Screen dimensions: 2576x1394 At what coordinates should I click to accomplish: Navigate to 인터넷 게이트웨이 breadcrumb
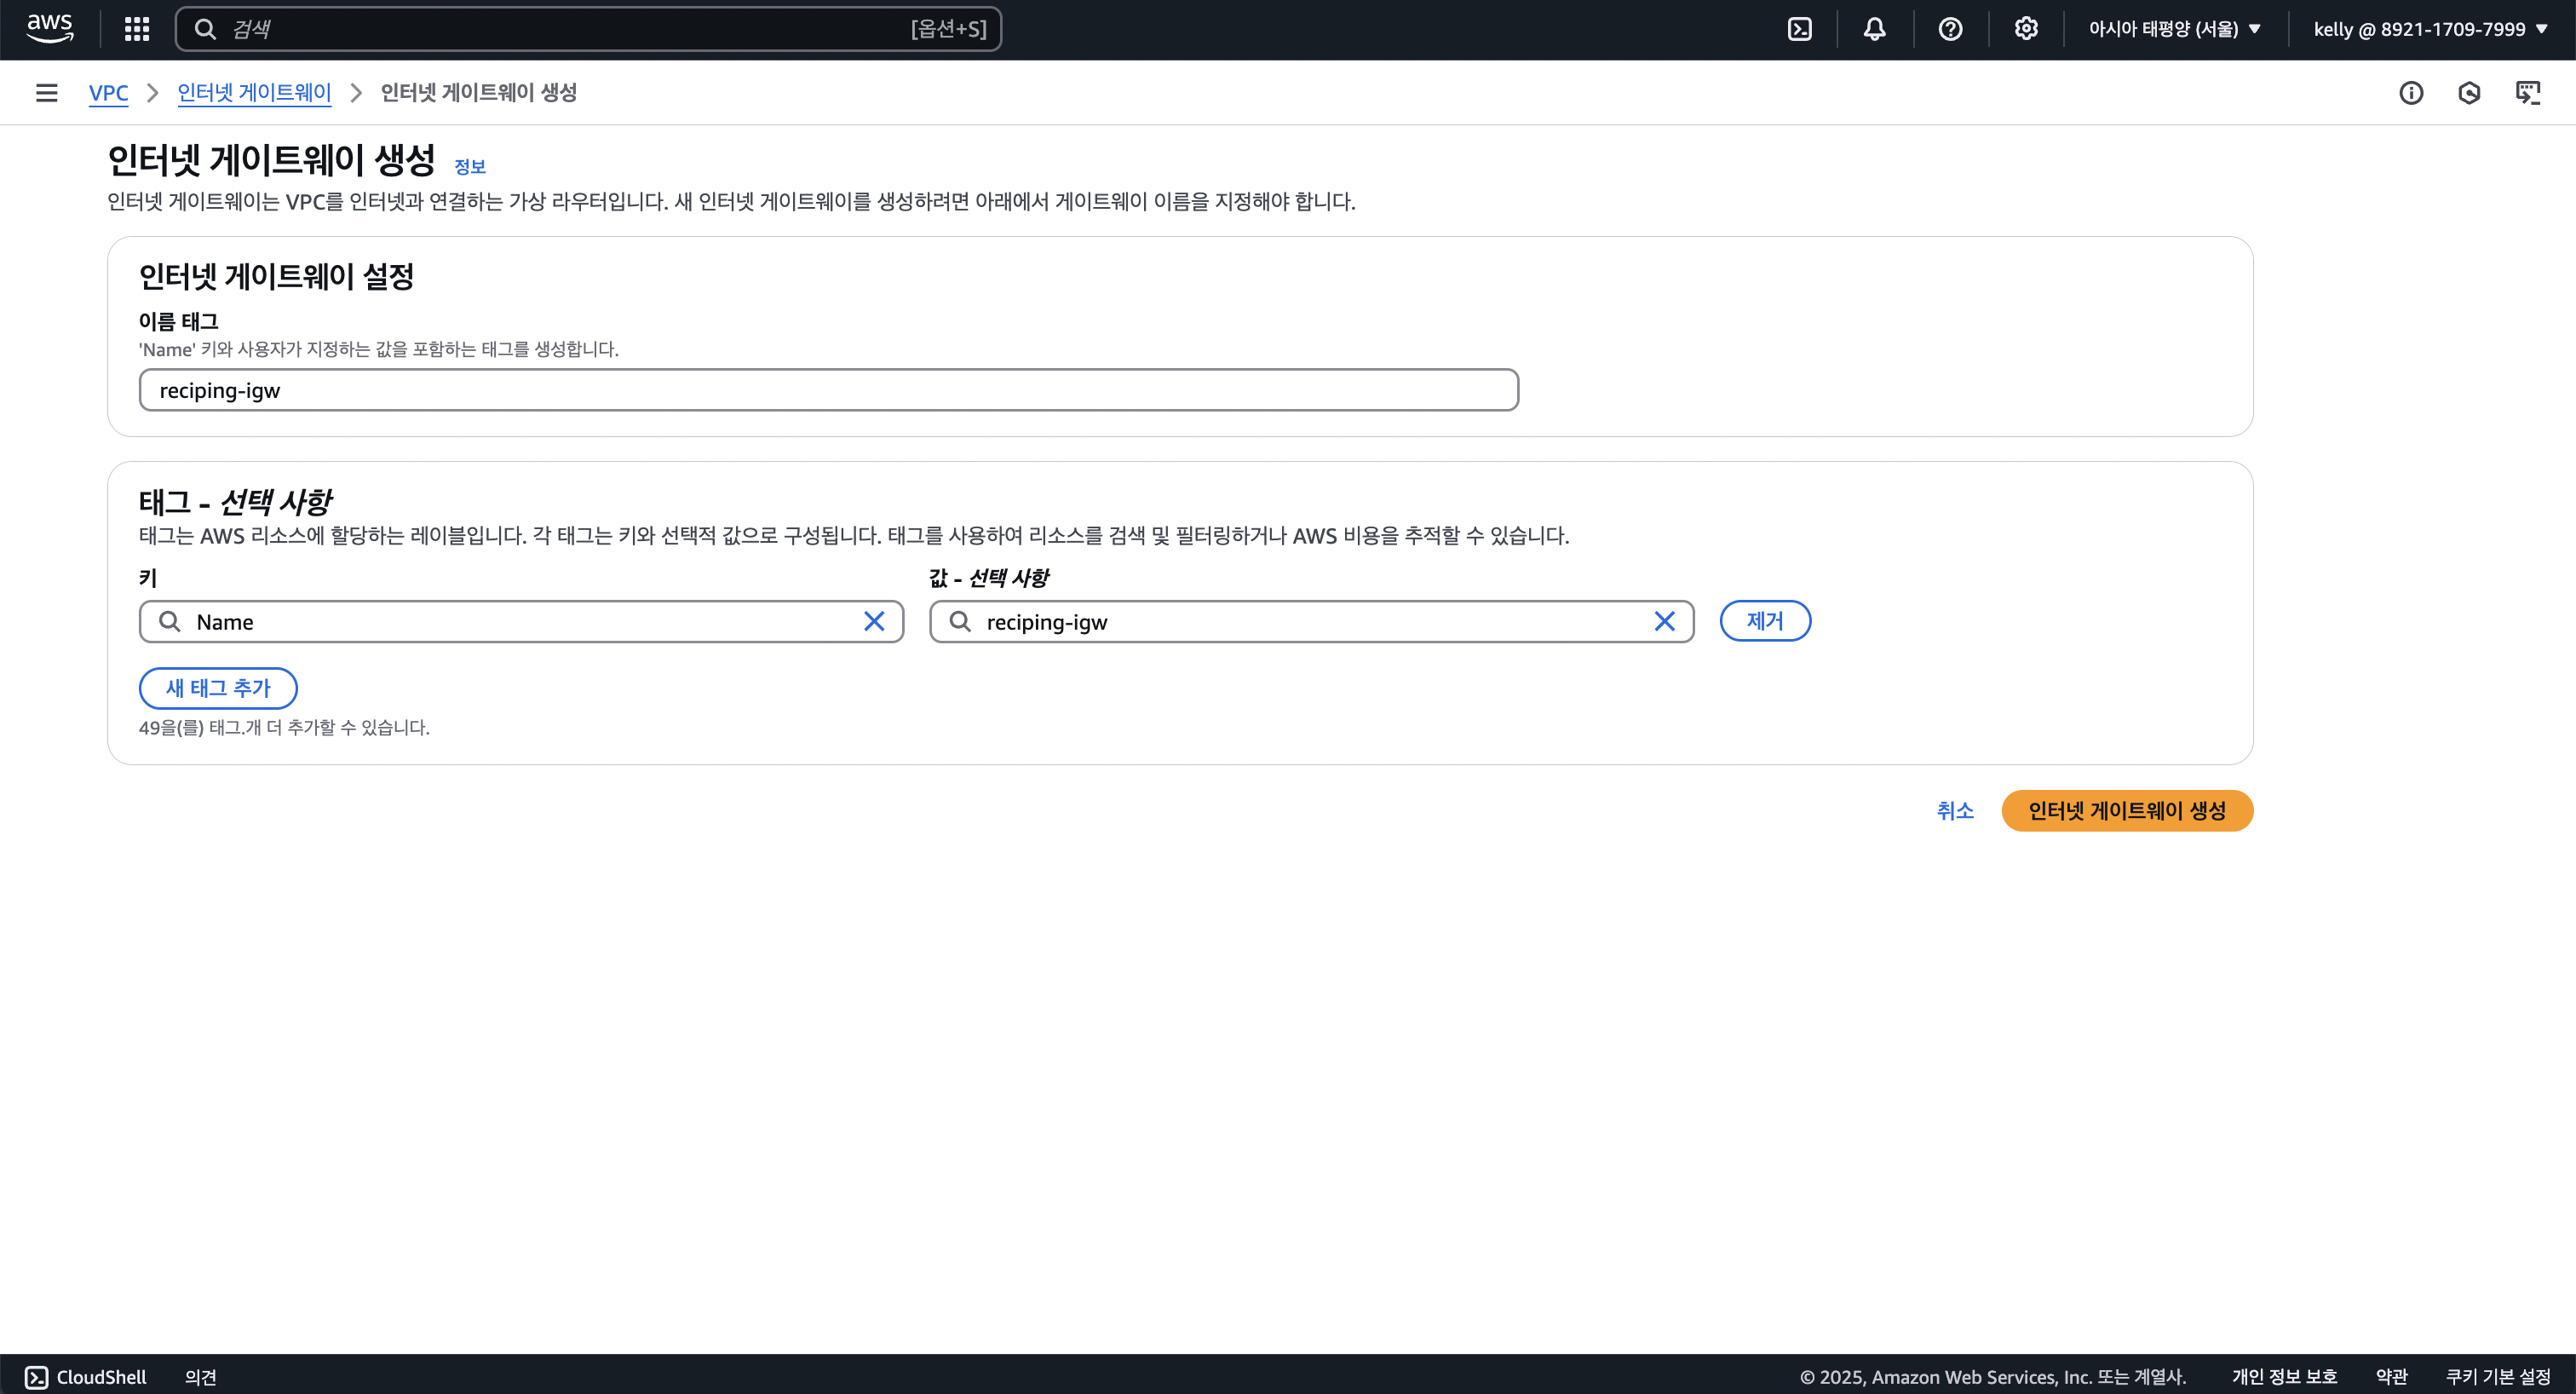pos(254,93)
